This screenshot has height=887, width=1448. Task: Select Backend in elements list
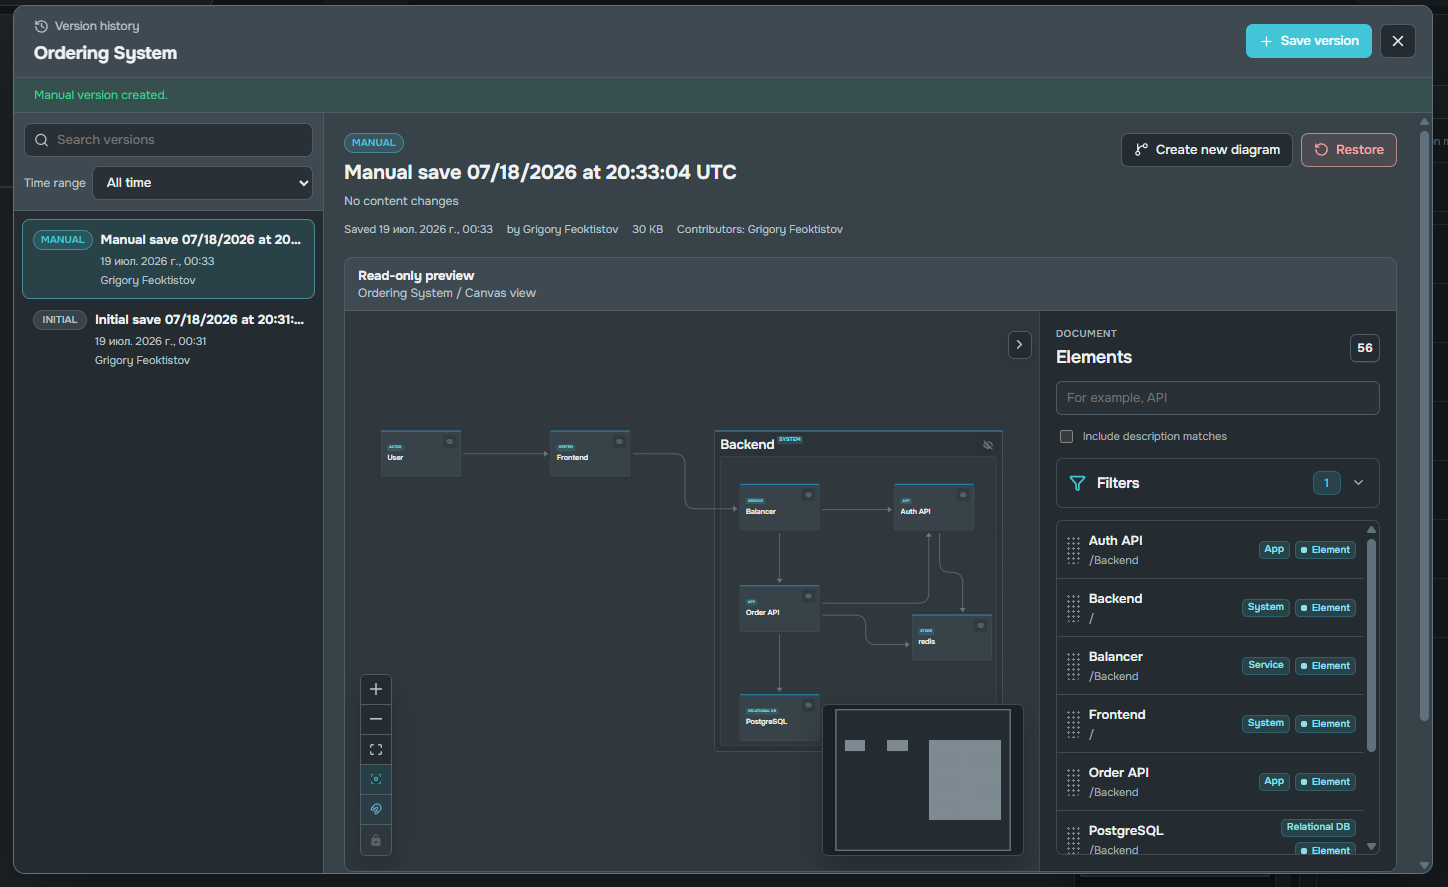click(x=1211, y=608)
